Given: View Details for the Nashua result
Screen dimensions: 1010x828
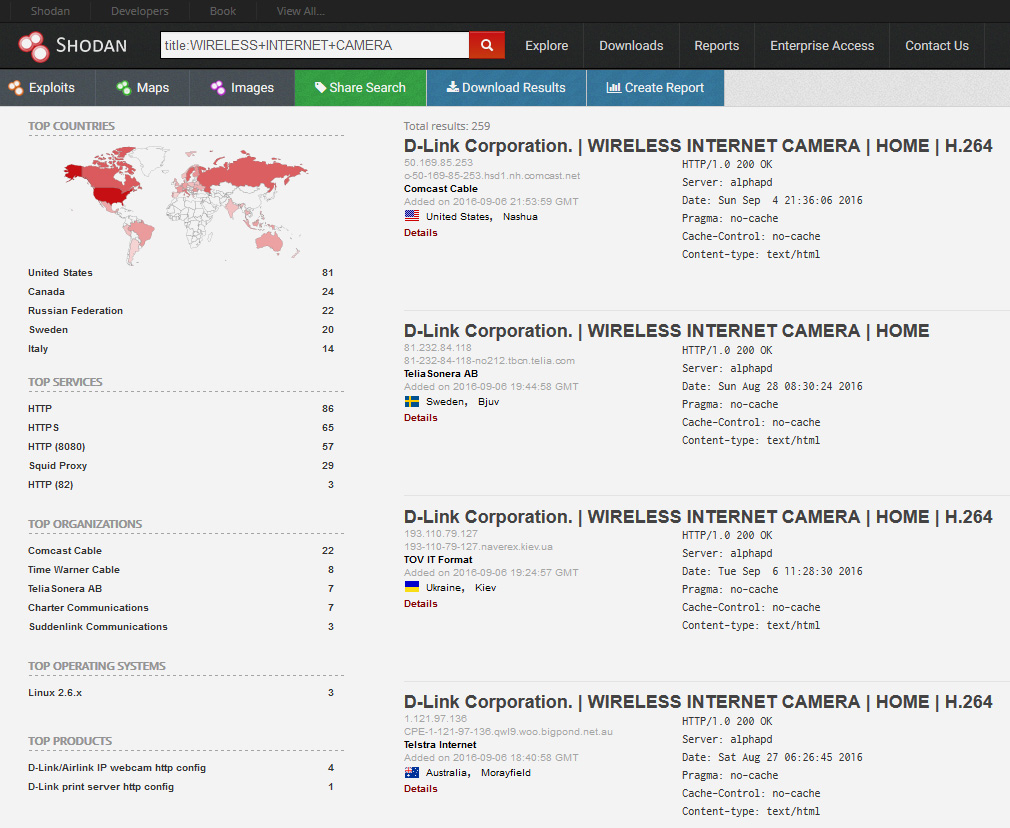Looking at the screenshot, I should pyautogui.click(x=421, y=233).
